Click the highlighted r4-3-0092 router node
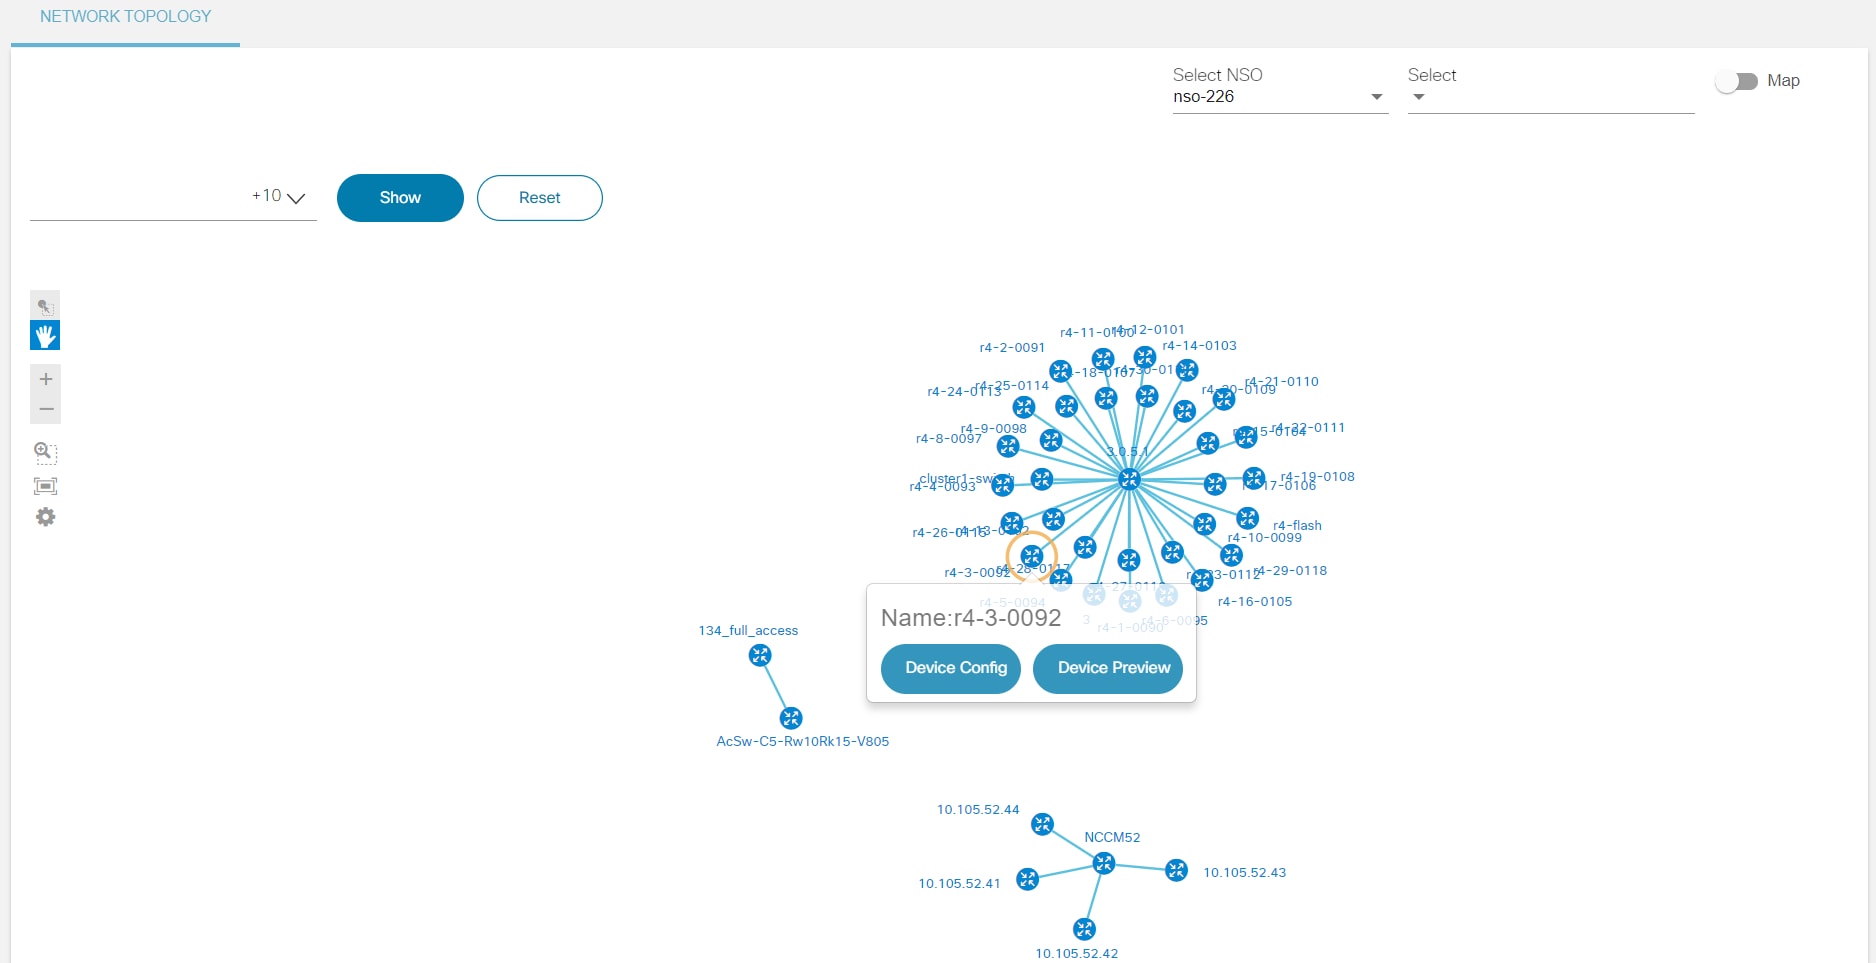The height and width of the screenshot is (963, 1876). pos(1032,556)
